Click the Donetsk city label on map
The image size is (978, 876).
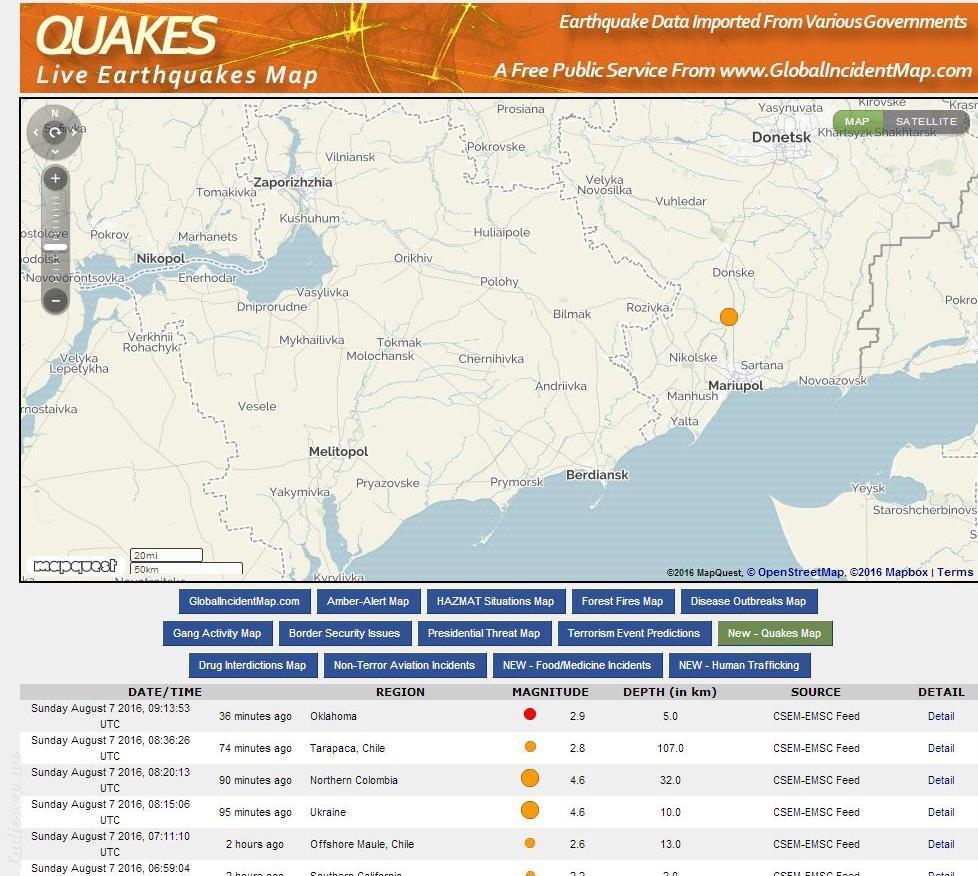click(781, 137)
